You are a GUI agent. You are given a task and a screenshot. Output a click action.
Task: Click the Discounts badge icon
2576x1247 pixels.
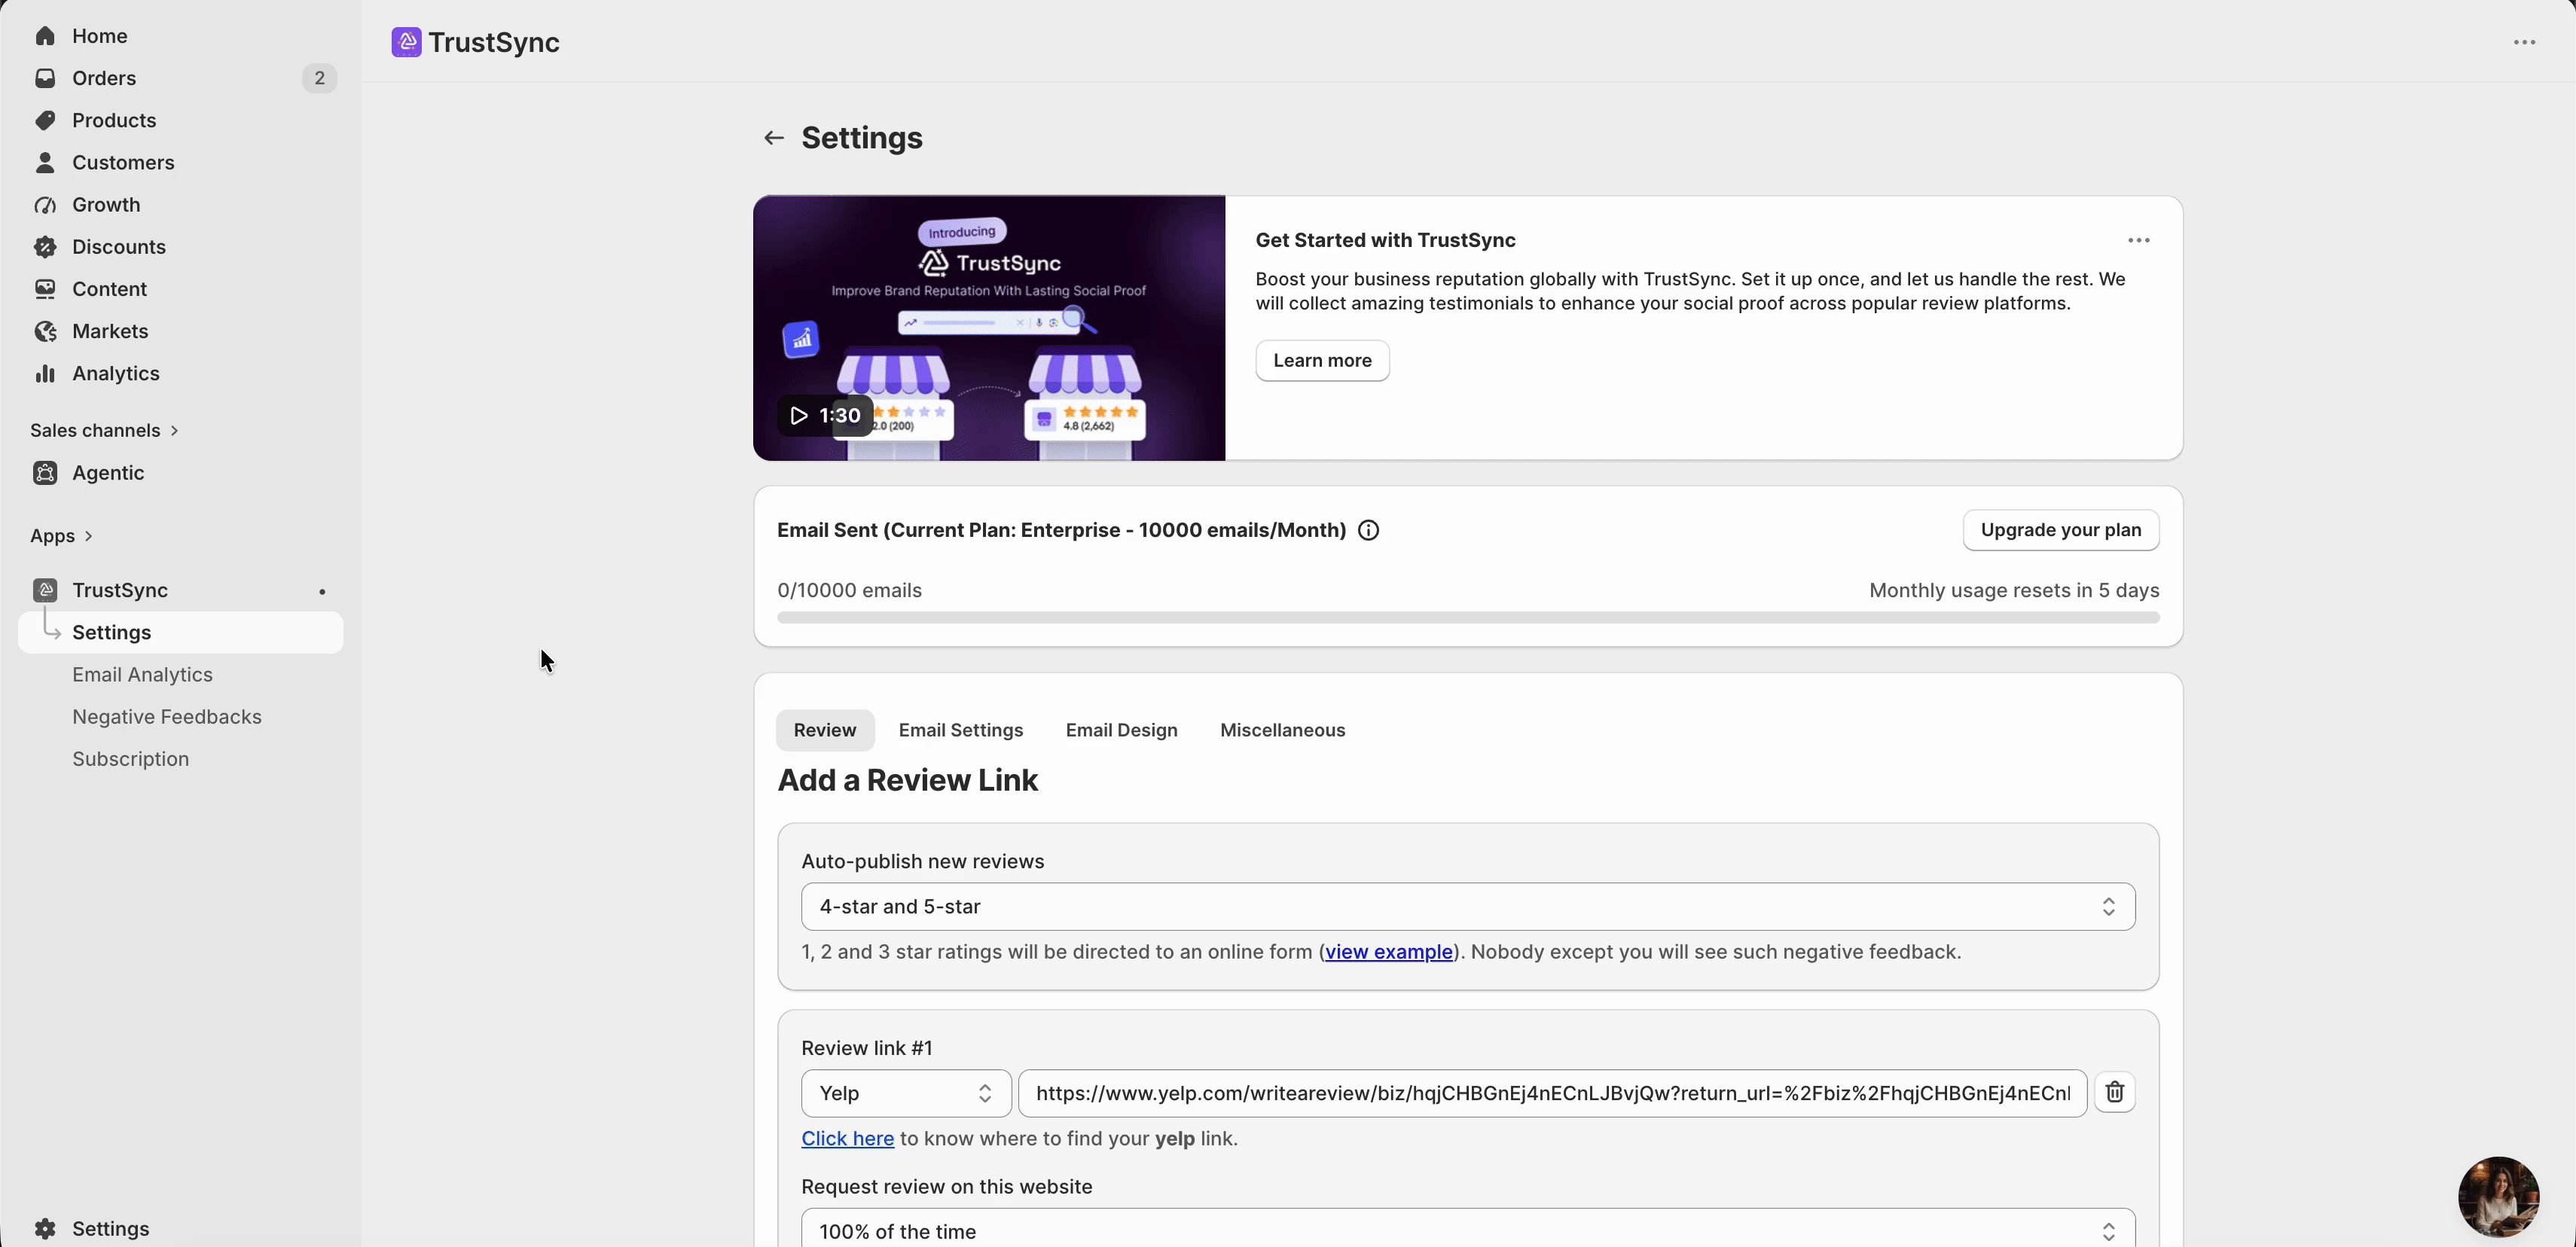click(45, 247)
